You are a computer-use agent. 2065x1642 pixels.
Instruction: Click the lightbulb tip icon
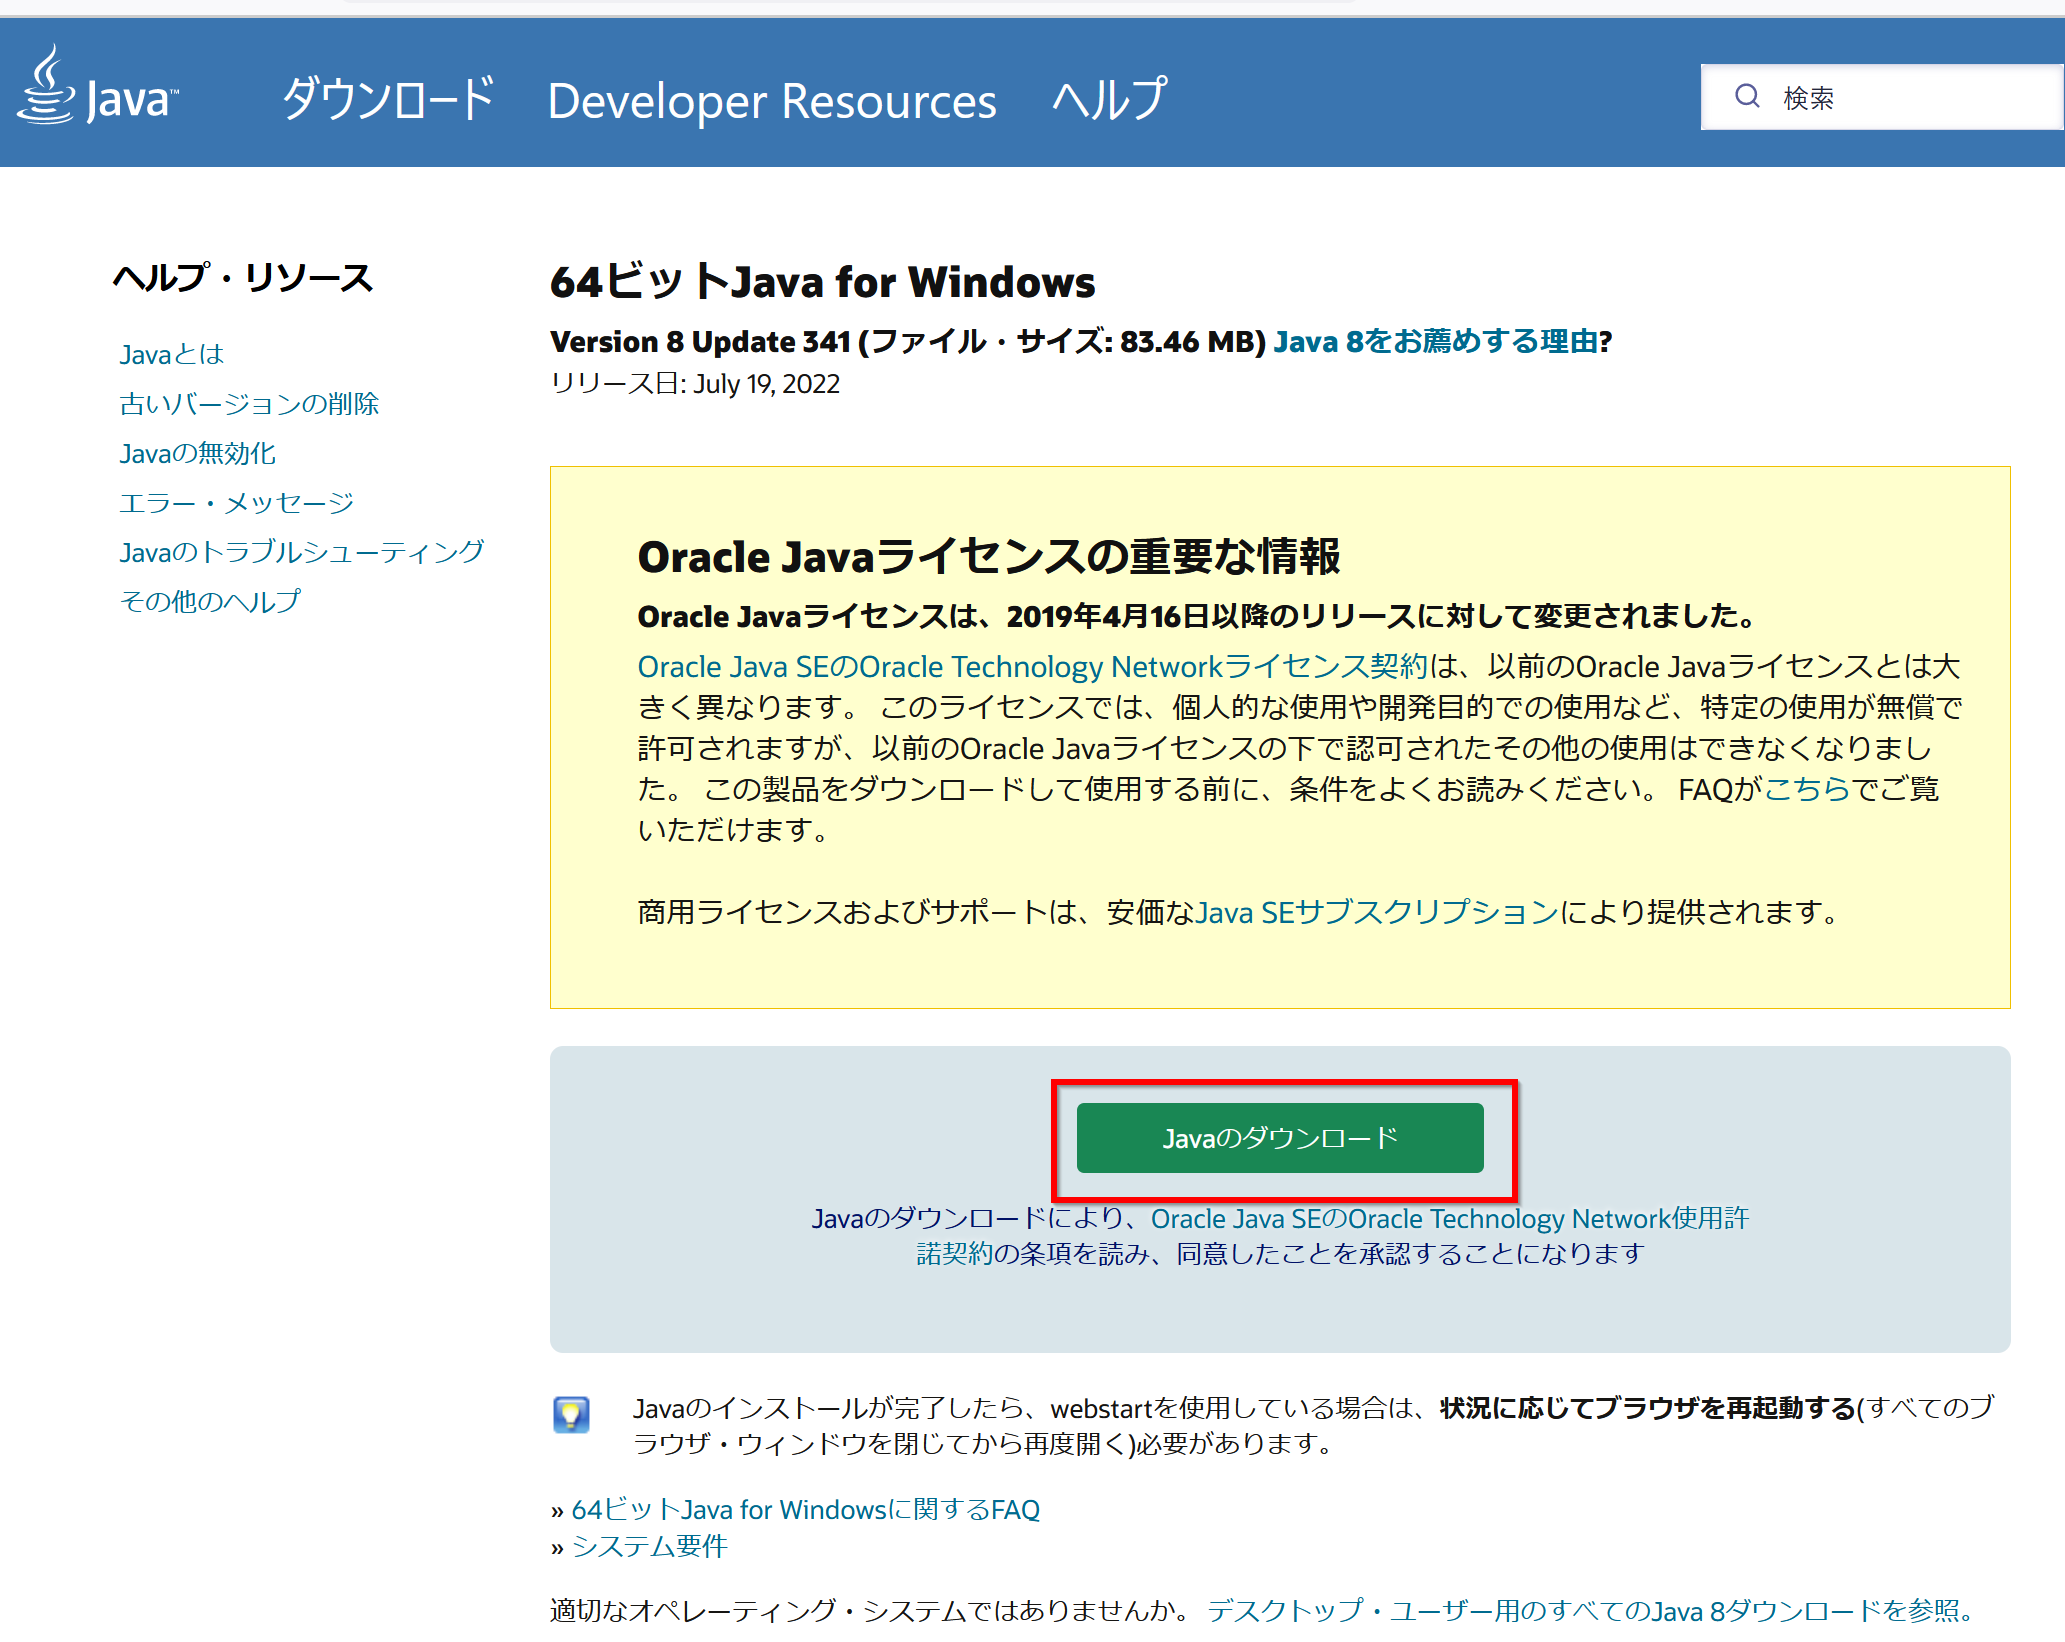(x=571, y=1415)
